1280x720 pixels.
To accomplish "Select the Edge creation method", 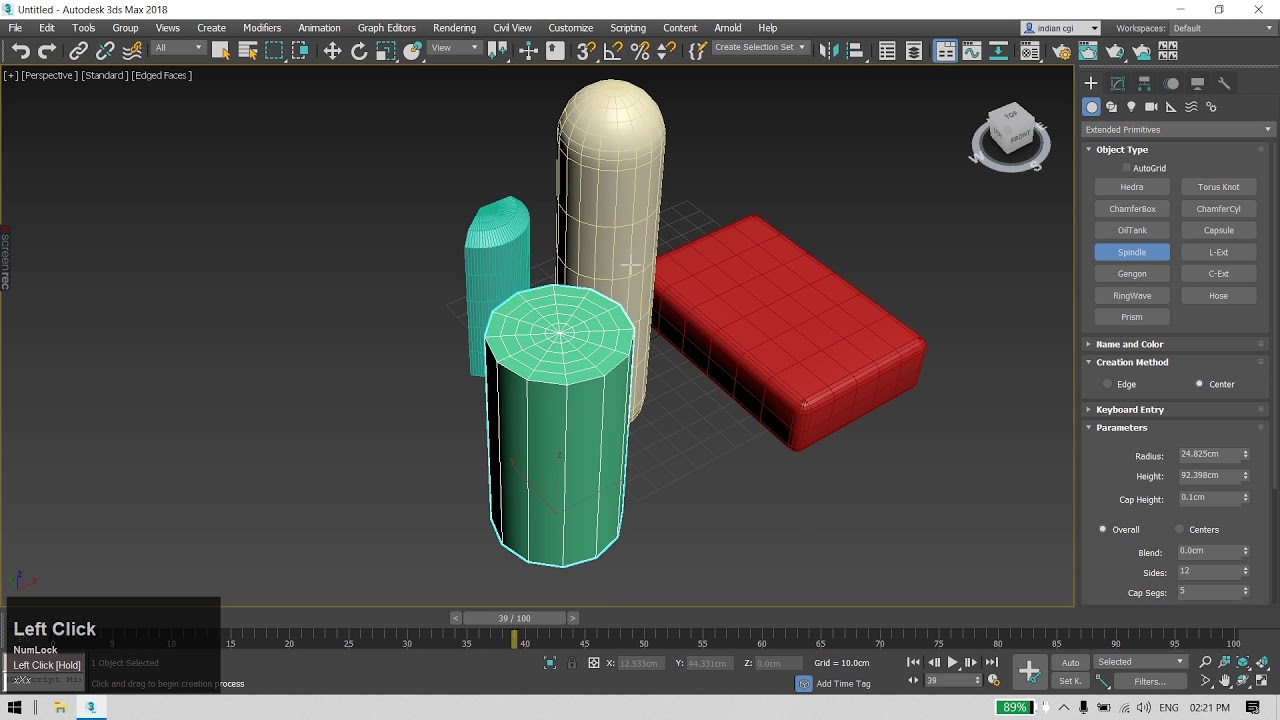I will (1107, 384).
